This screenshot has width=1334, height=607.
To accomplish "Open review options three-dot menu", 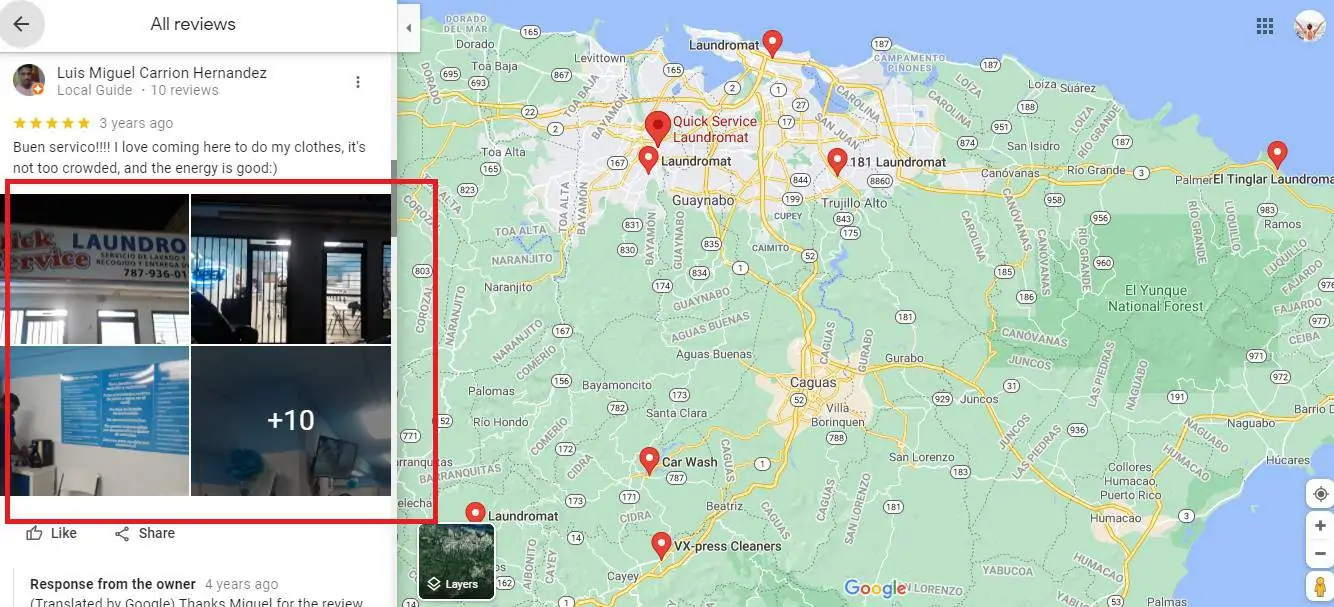I will 358,81.
